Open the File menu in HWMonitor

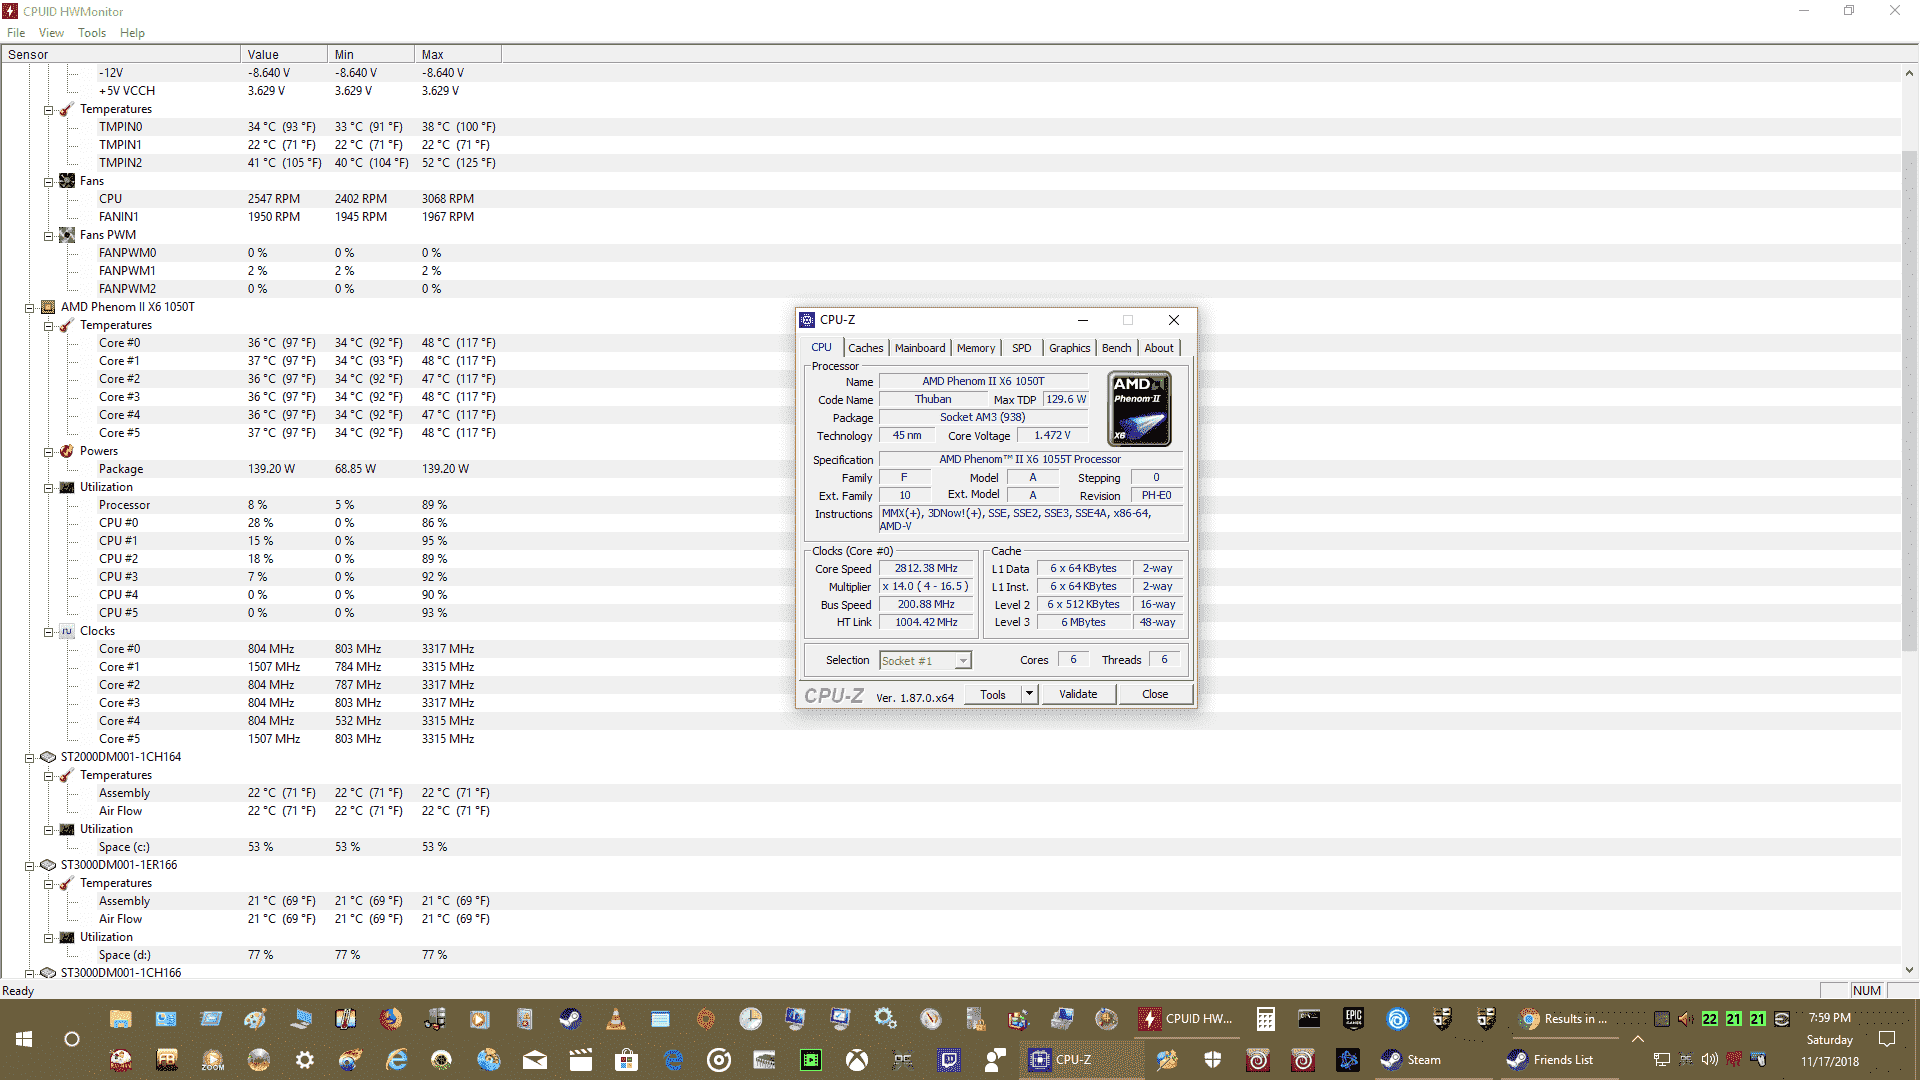(16, 33)
